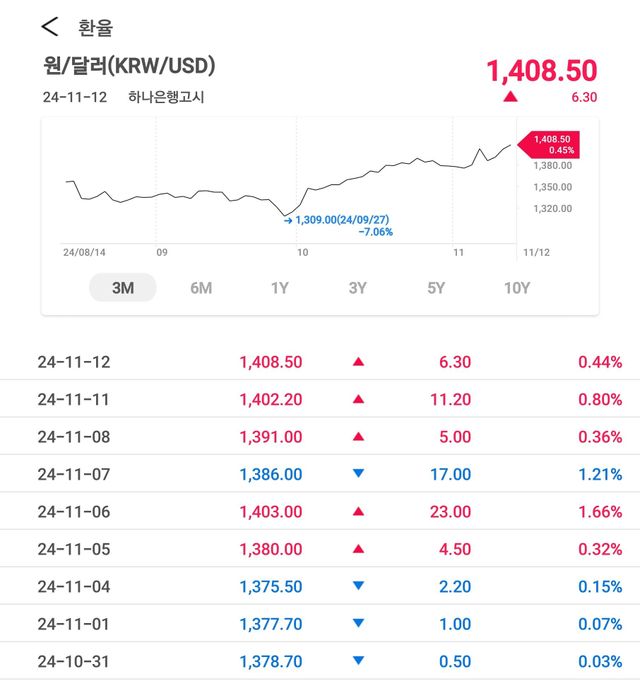This screenshot has height=681, width=640.
Task: Tap the down arrow in 24-10-31 row
Action: [x=358, y=662]
